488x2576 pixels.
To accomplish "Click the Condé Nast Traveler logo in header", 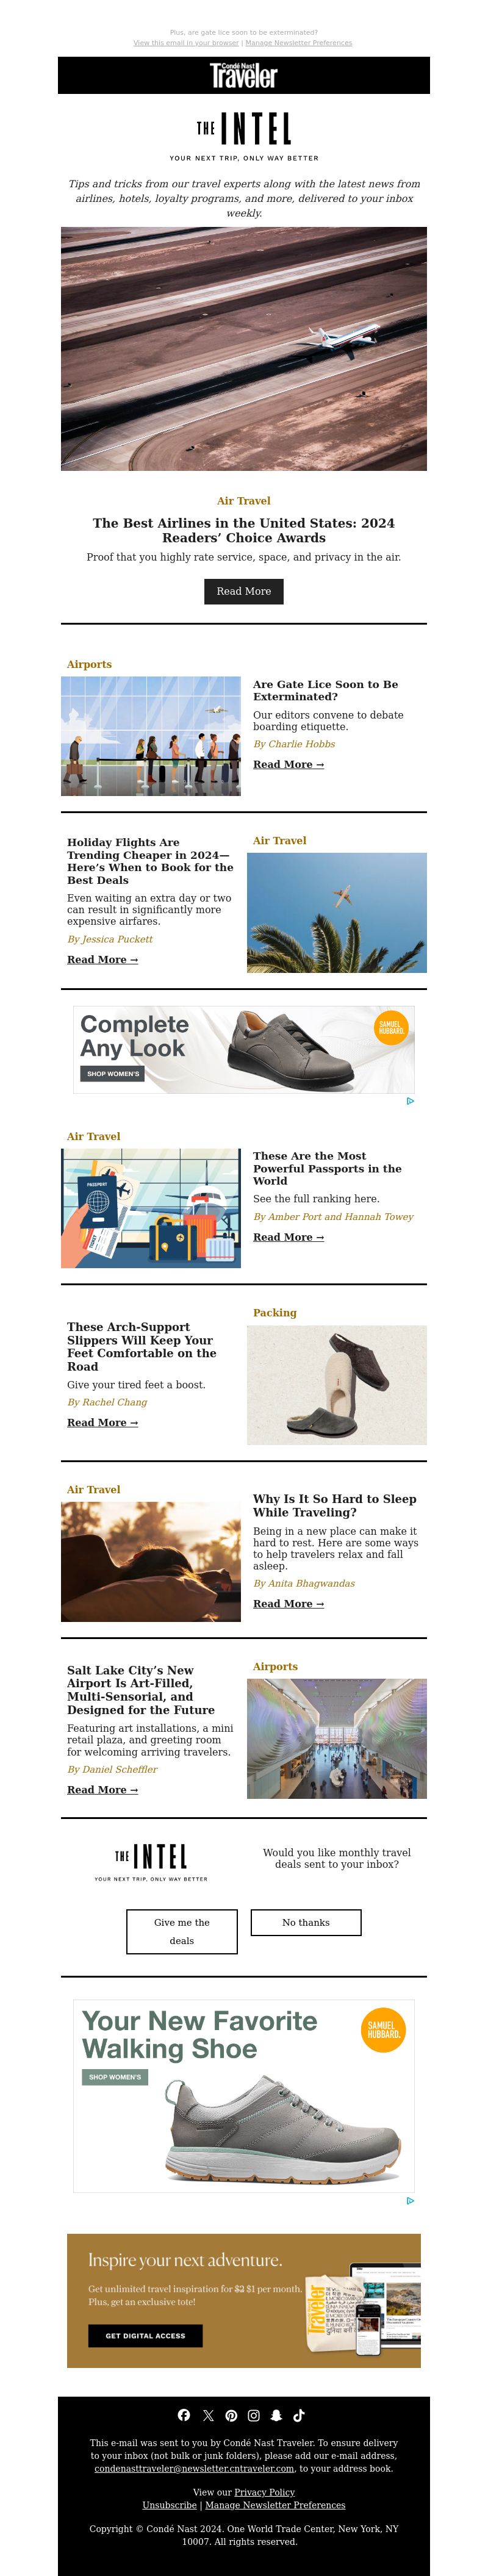I will point(244,75).
